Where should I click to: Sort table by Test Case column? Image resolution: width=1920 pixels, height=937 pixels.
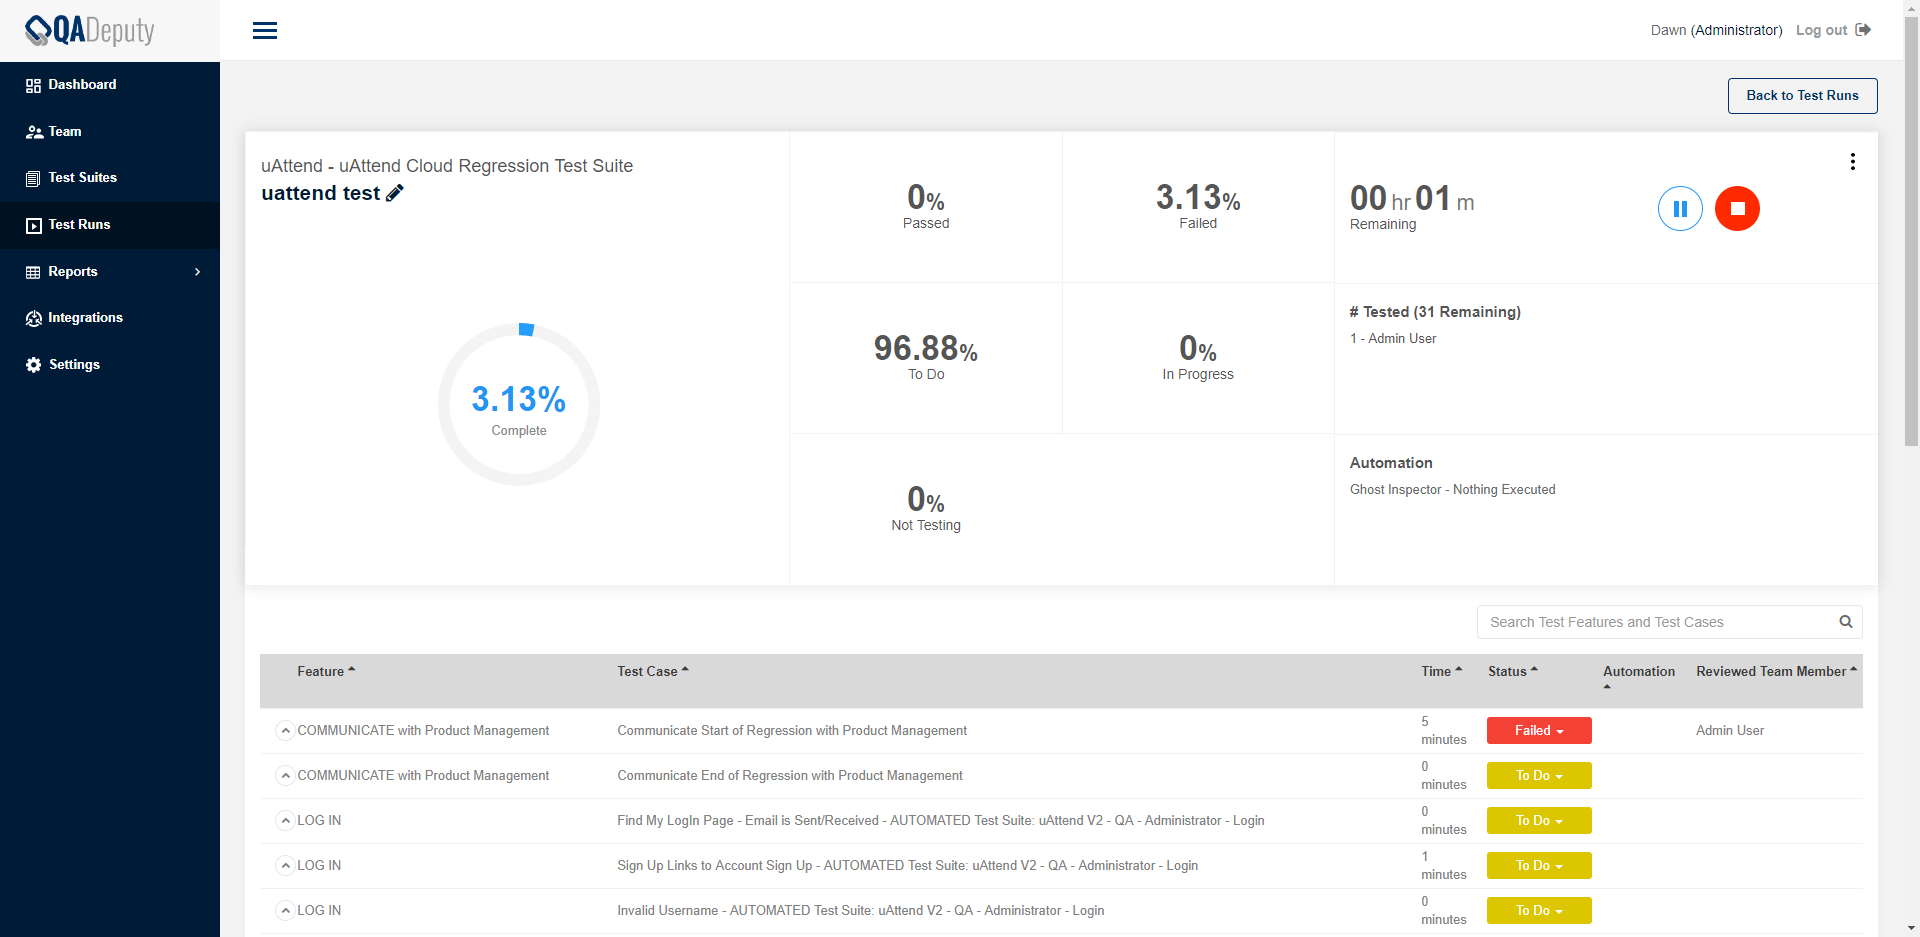point(652,671)
